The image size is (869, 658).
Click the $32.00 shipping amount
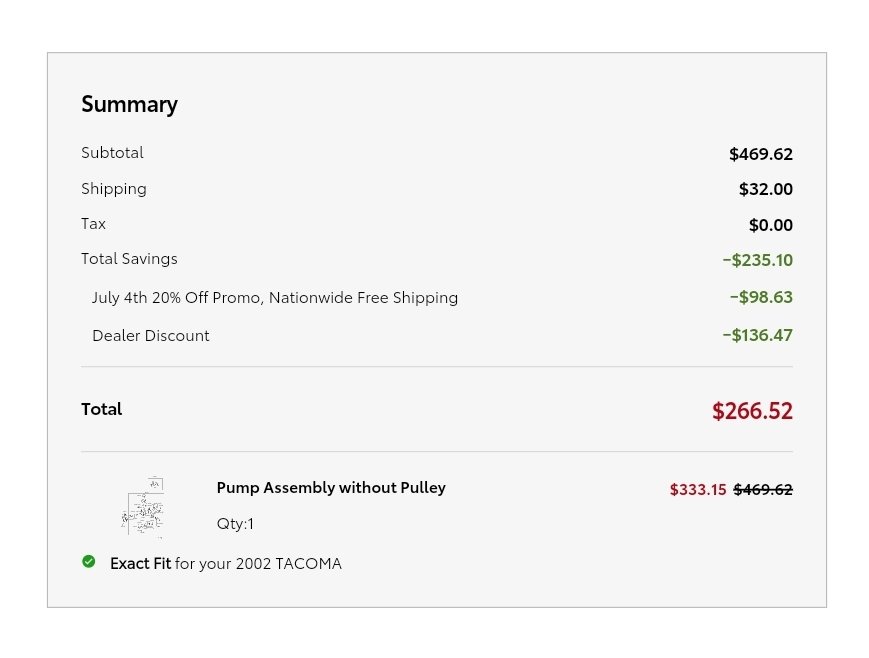click(765, 189)
